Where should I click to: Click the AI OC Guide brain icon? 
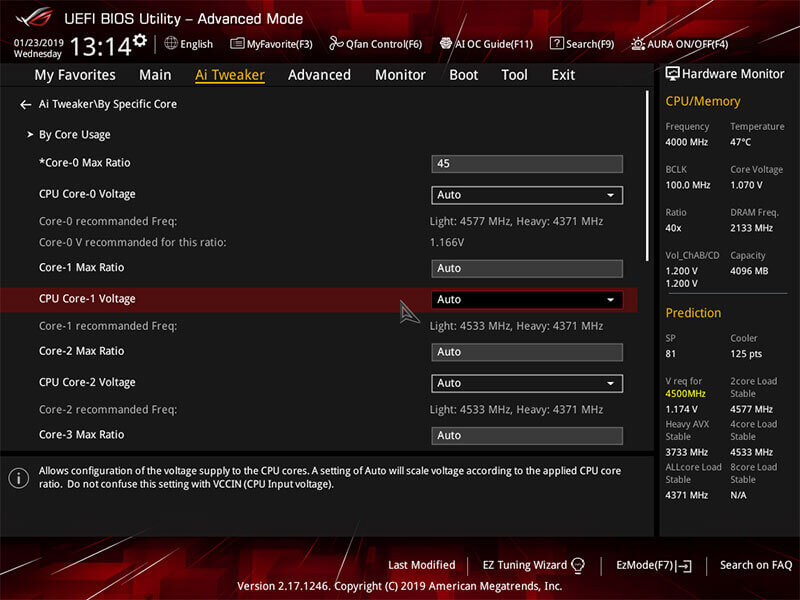446,43
